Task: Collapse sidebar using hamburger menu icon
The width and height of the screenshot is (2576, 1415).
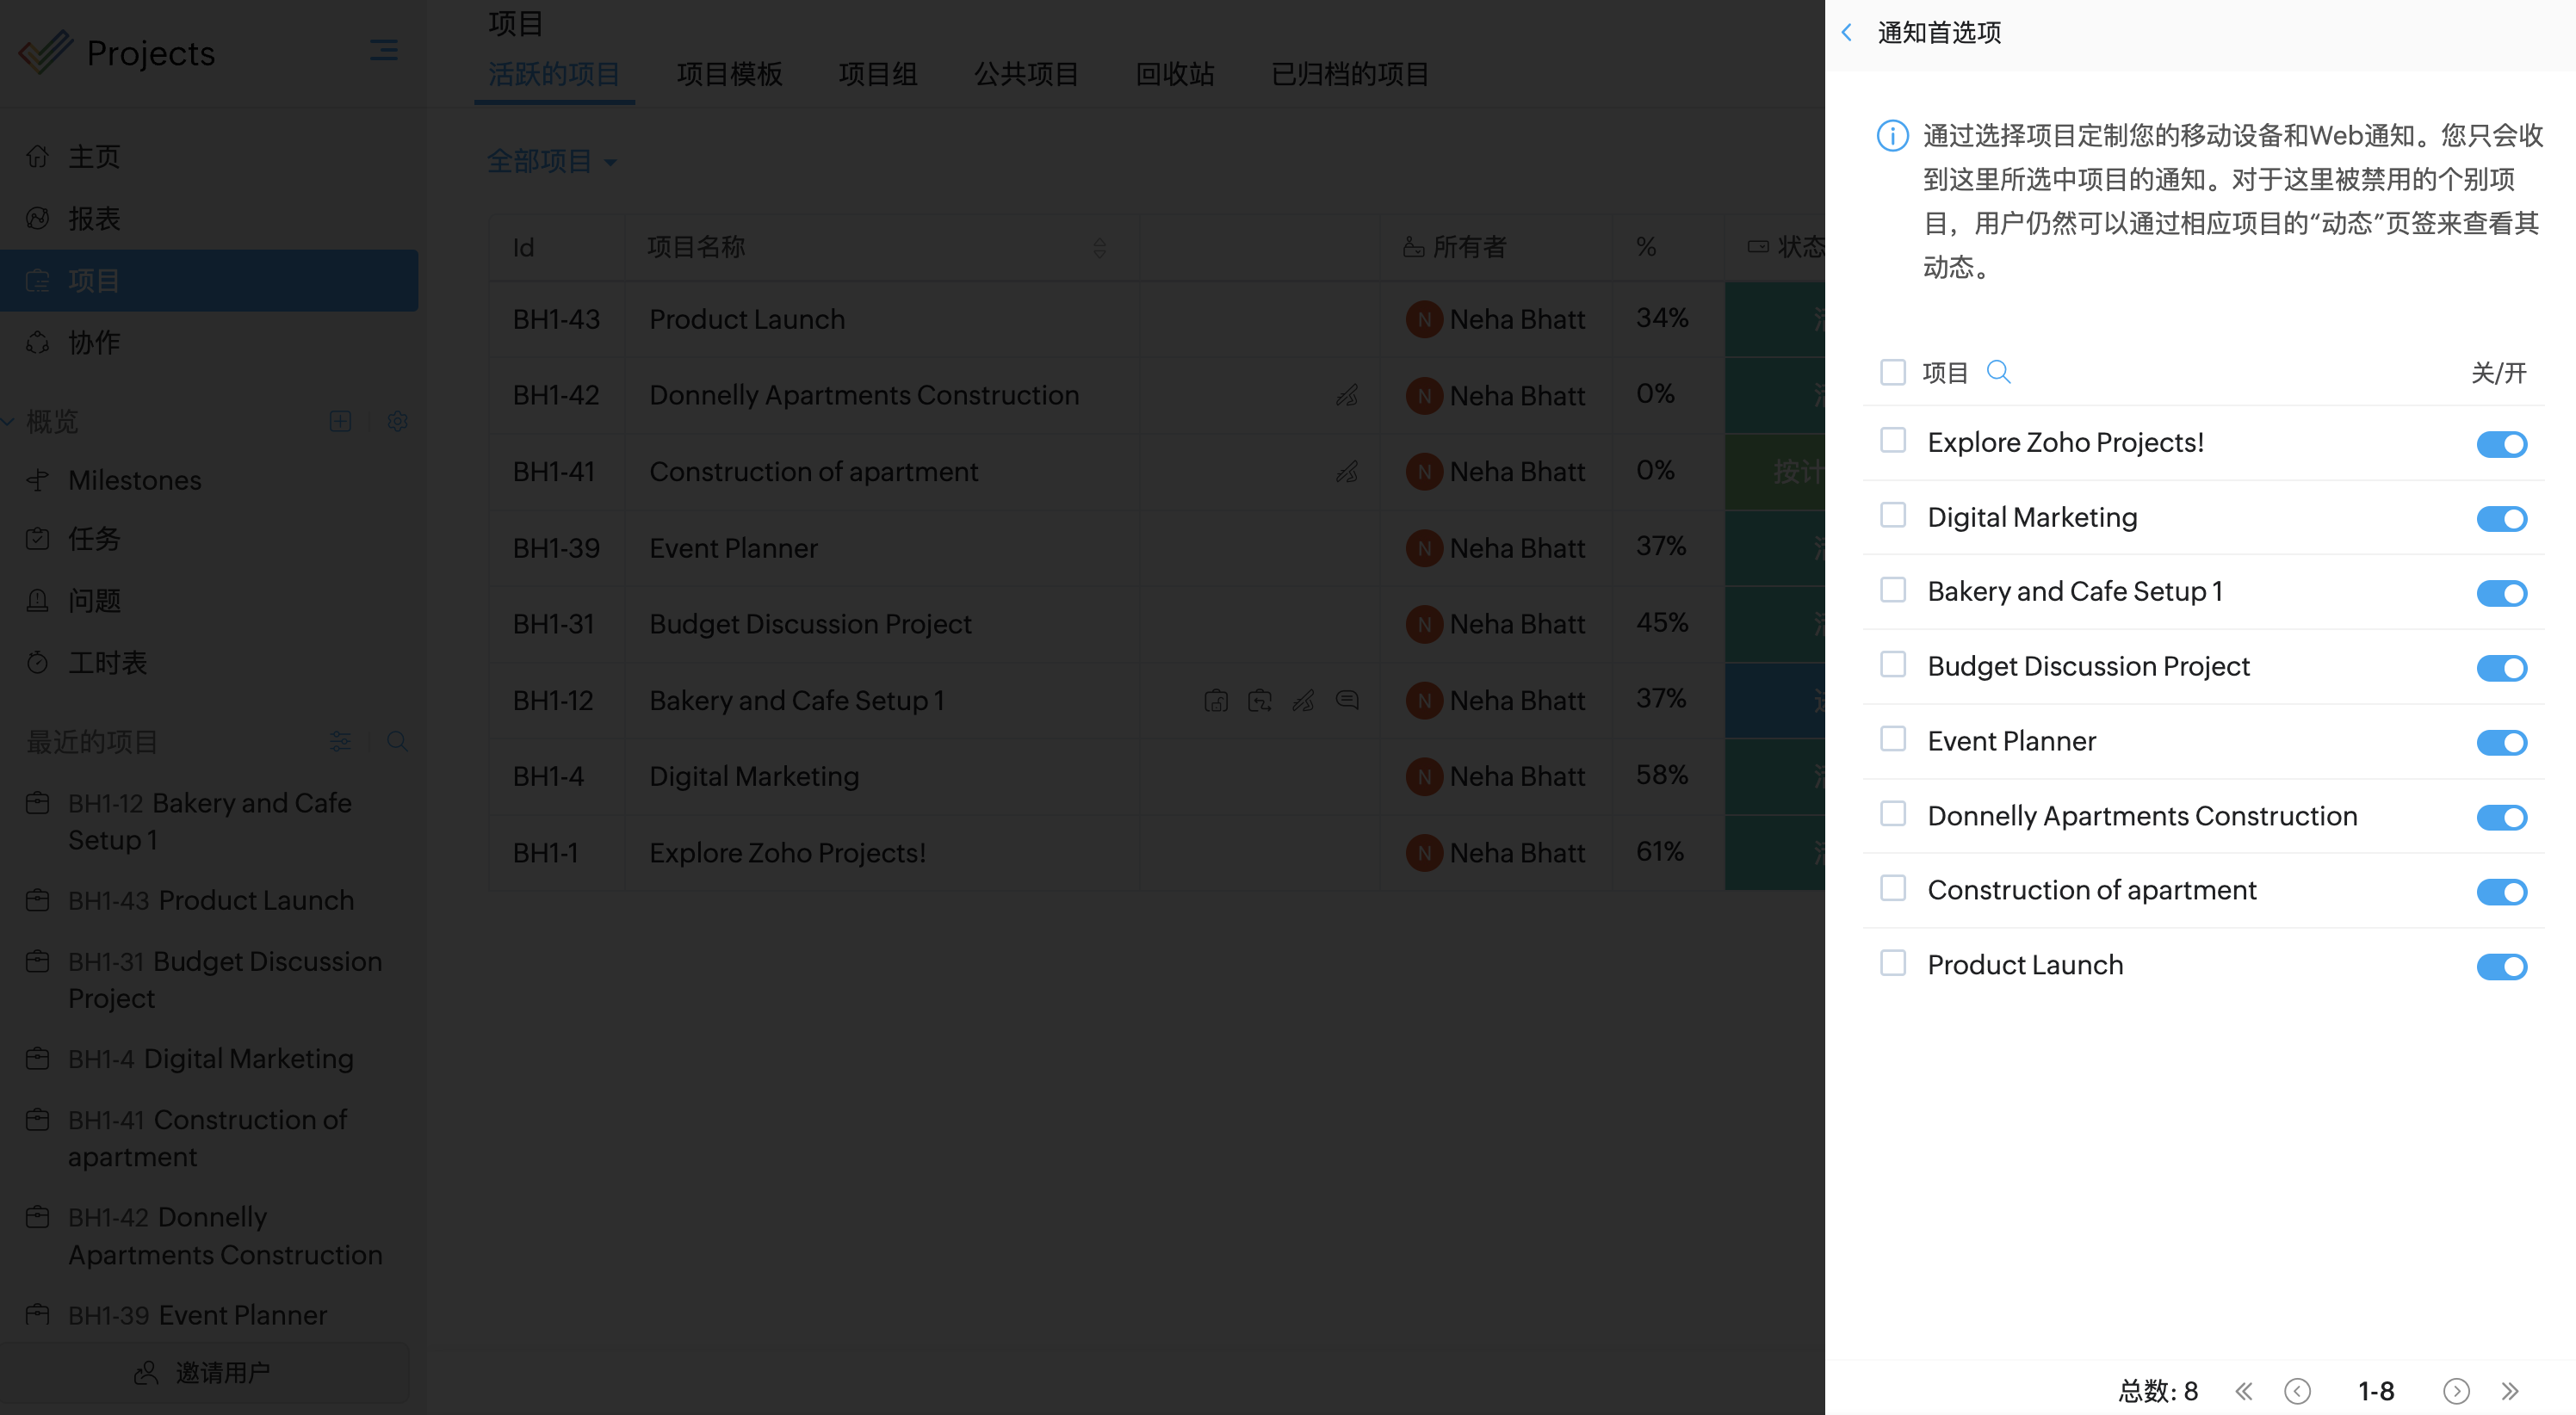Action: coord(383,50)
